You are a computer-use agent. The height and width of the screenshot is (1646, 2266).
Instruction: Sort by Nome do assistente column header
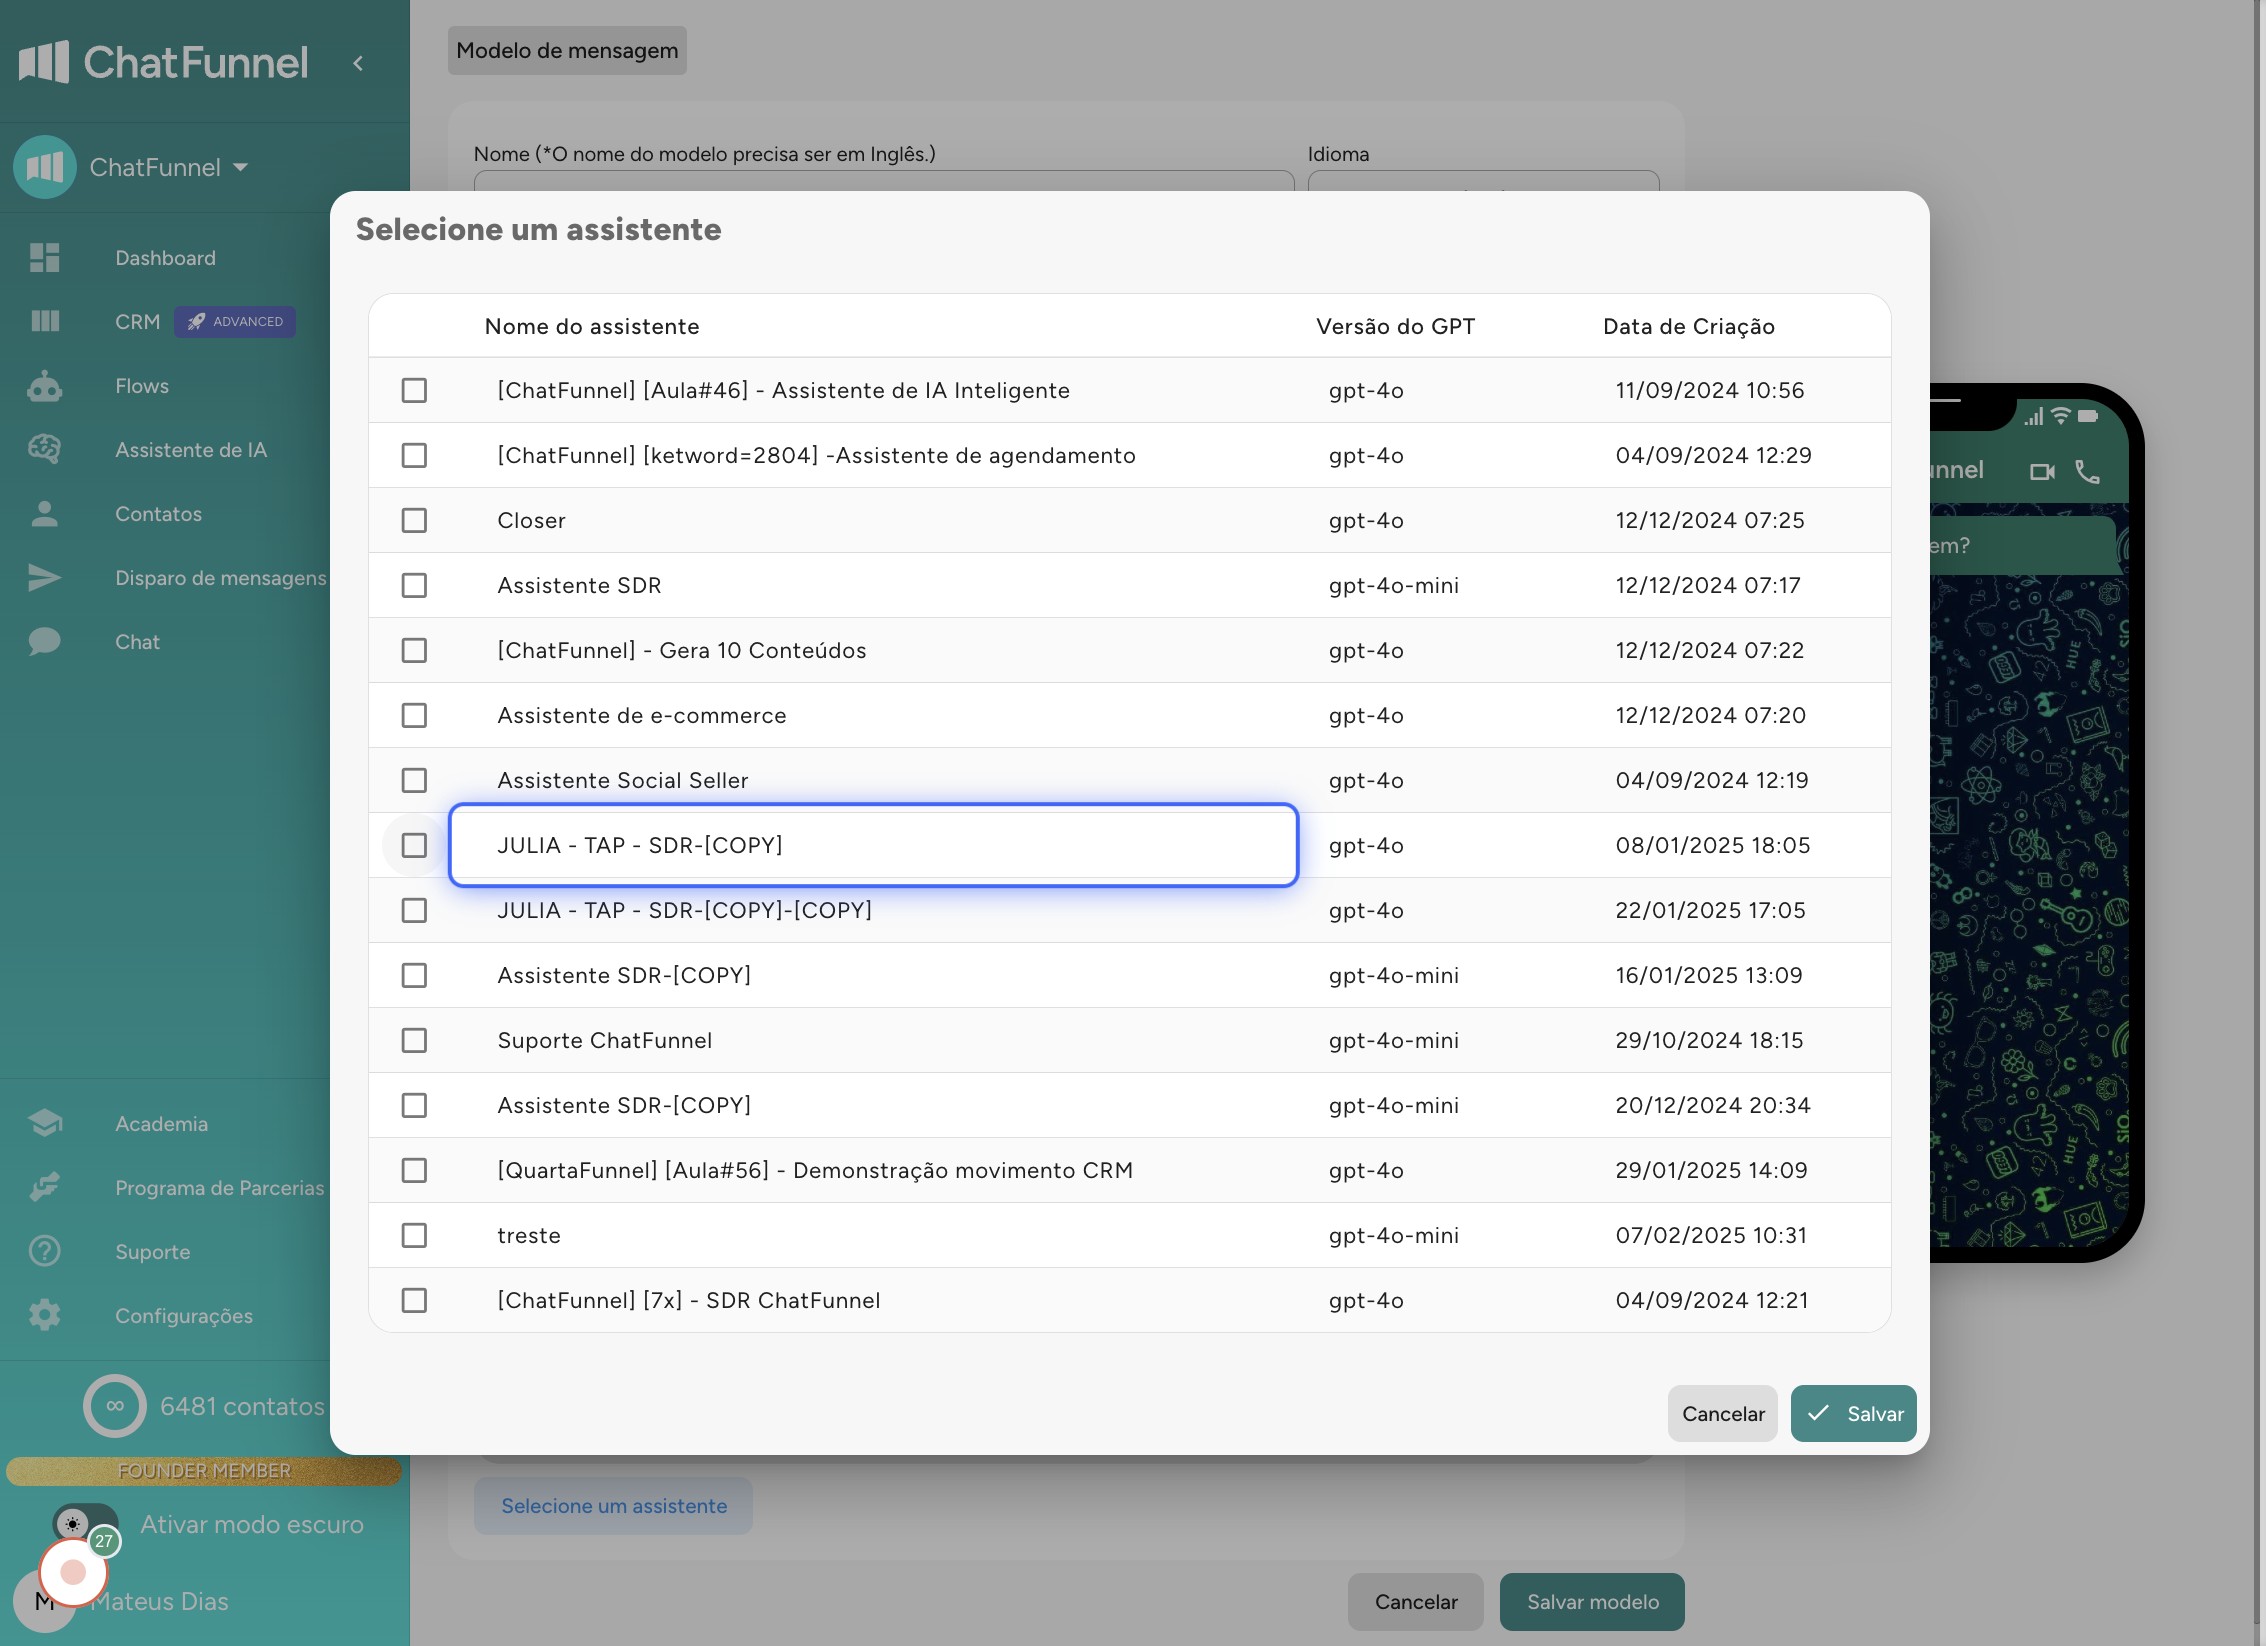[592, 326]
